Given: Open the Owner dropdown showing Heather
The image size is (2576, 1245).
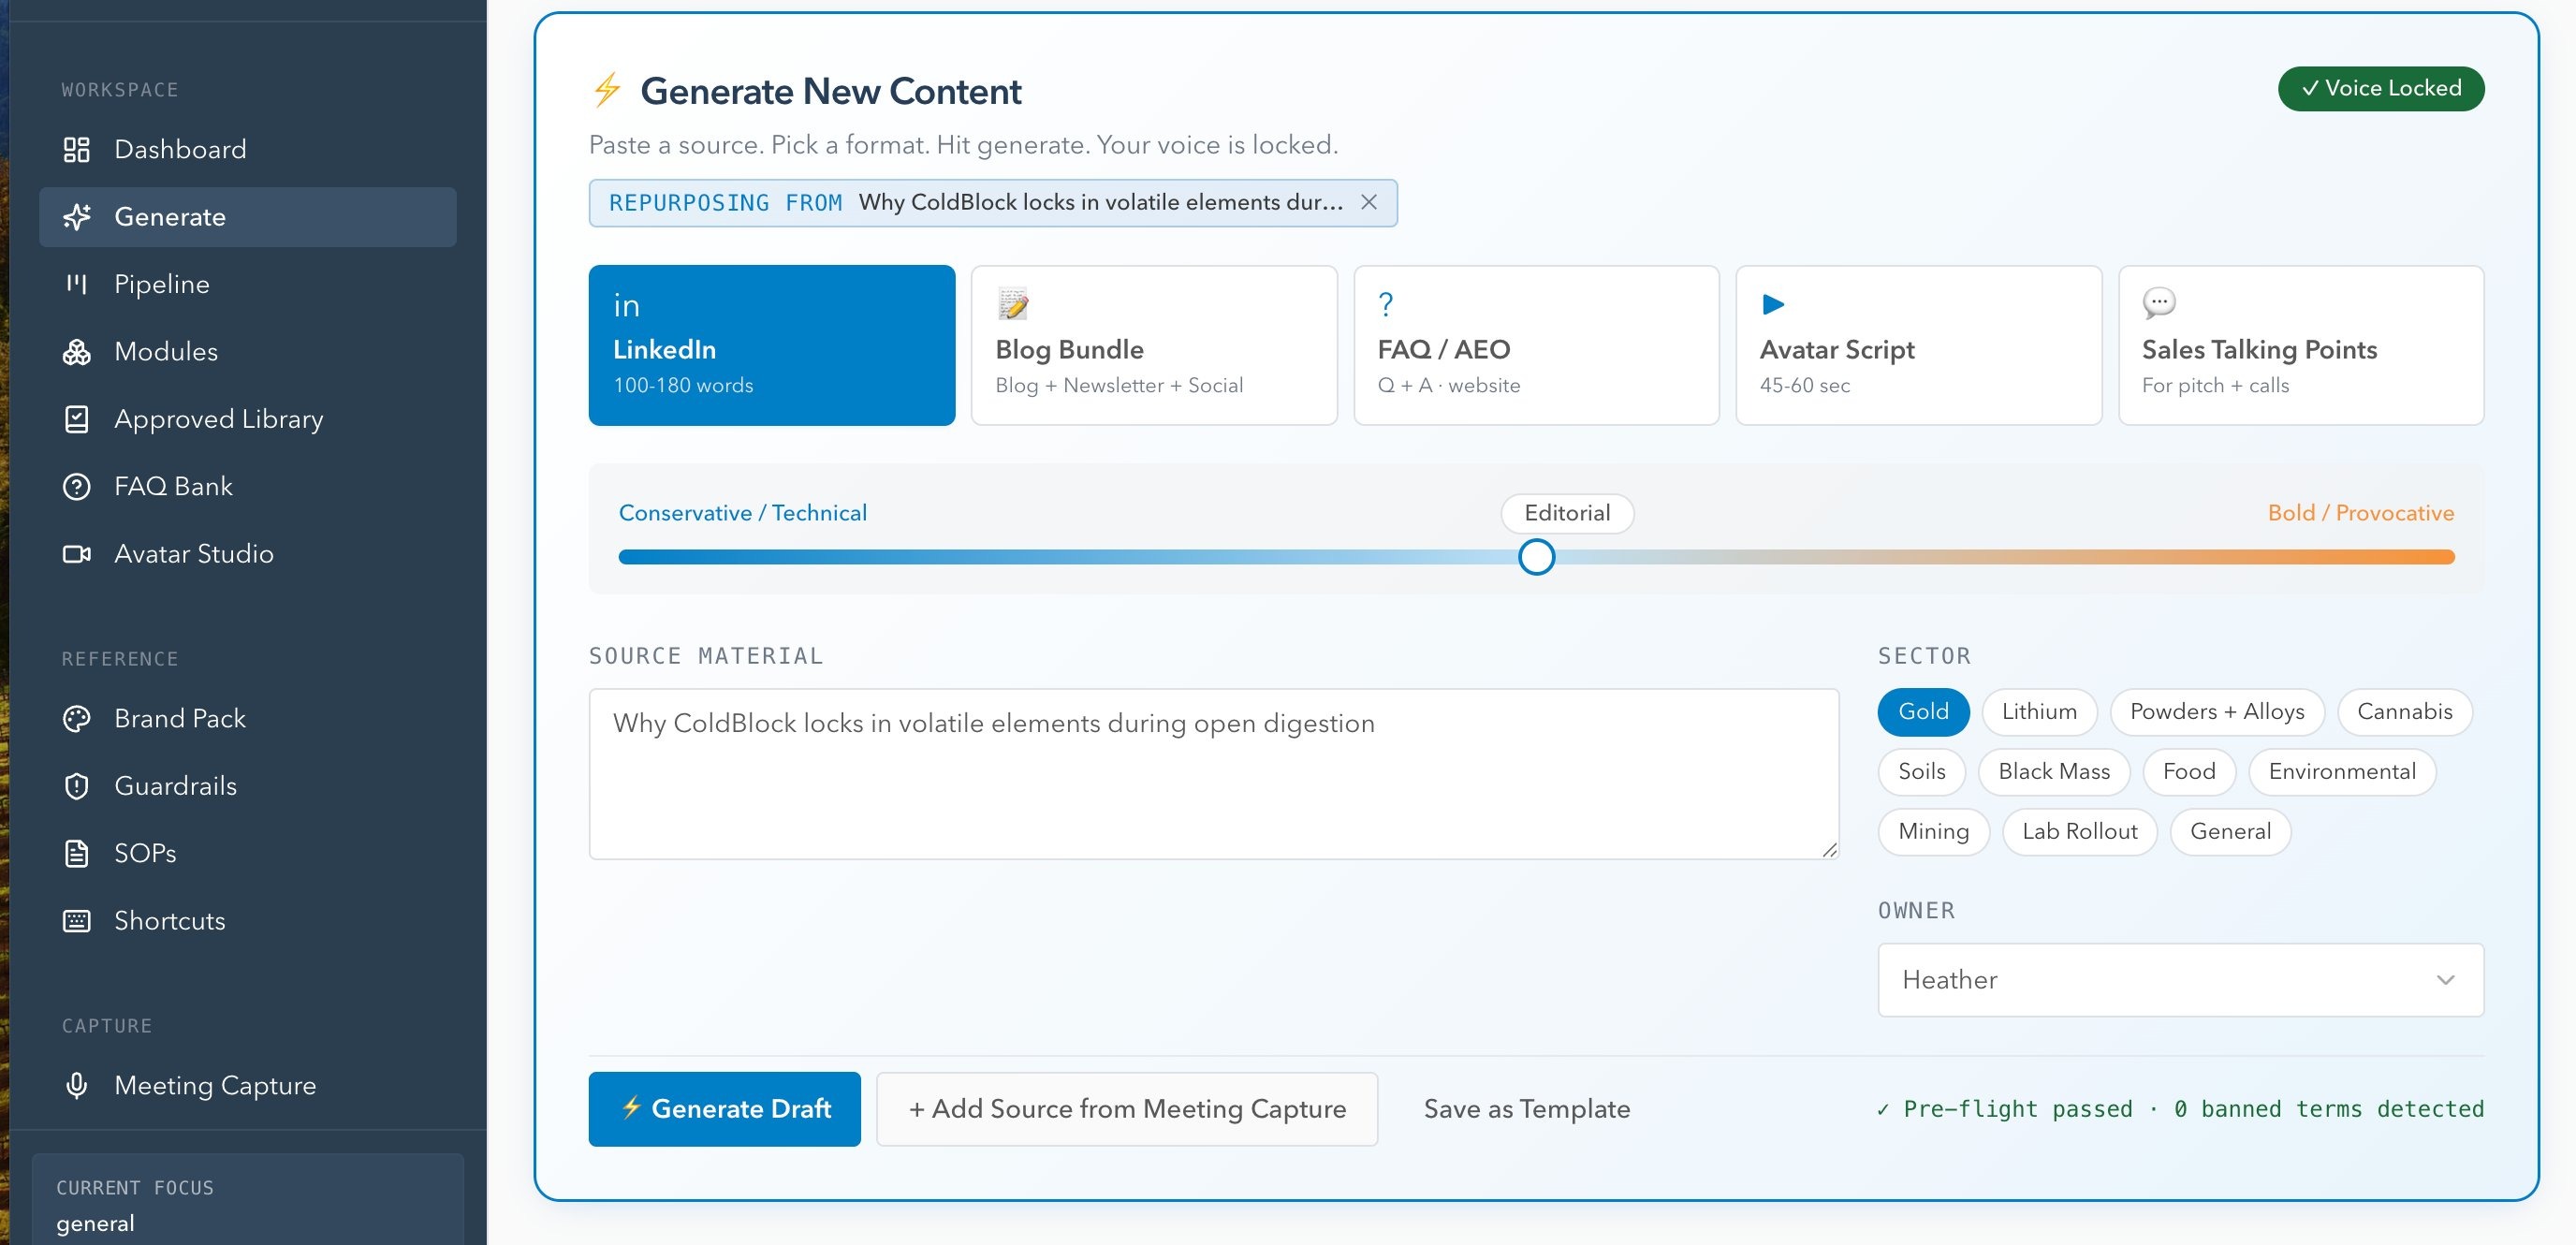Looking at the screenshot, I should tap(2180, 980).
